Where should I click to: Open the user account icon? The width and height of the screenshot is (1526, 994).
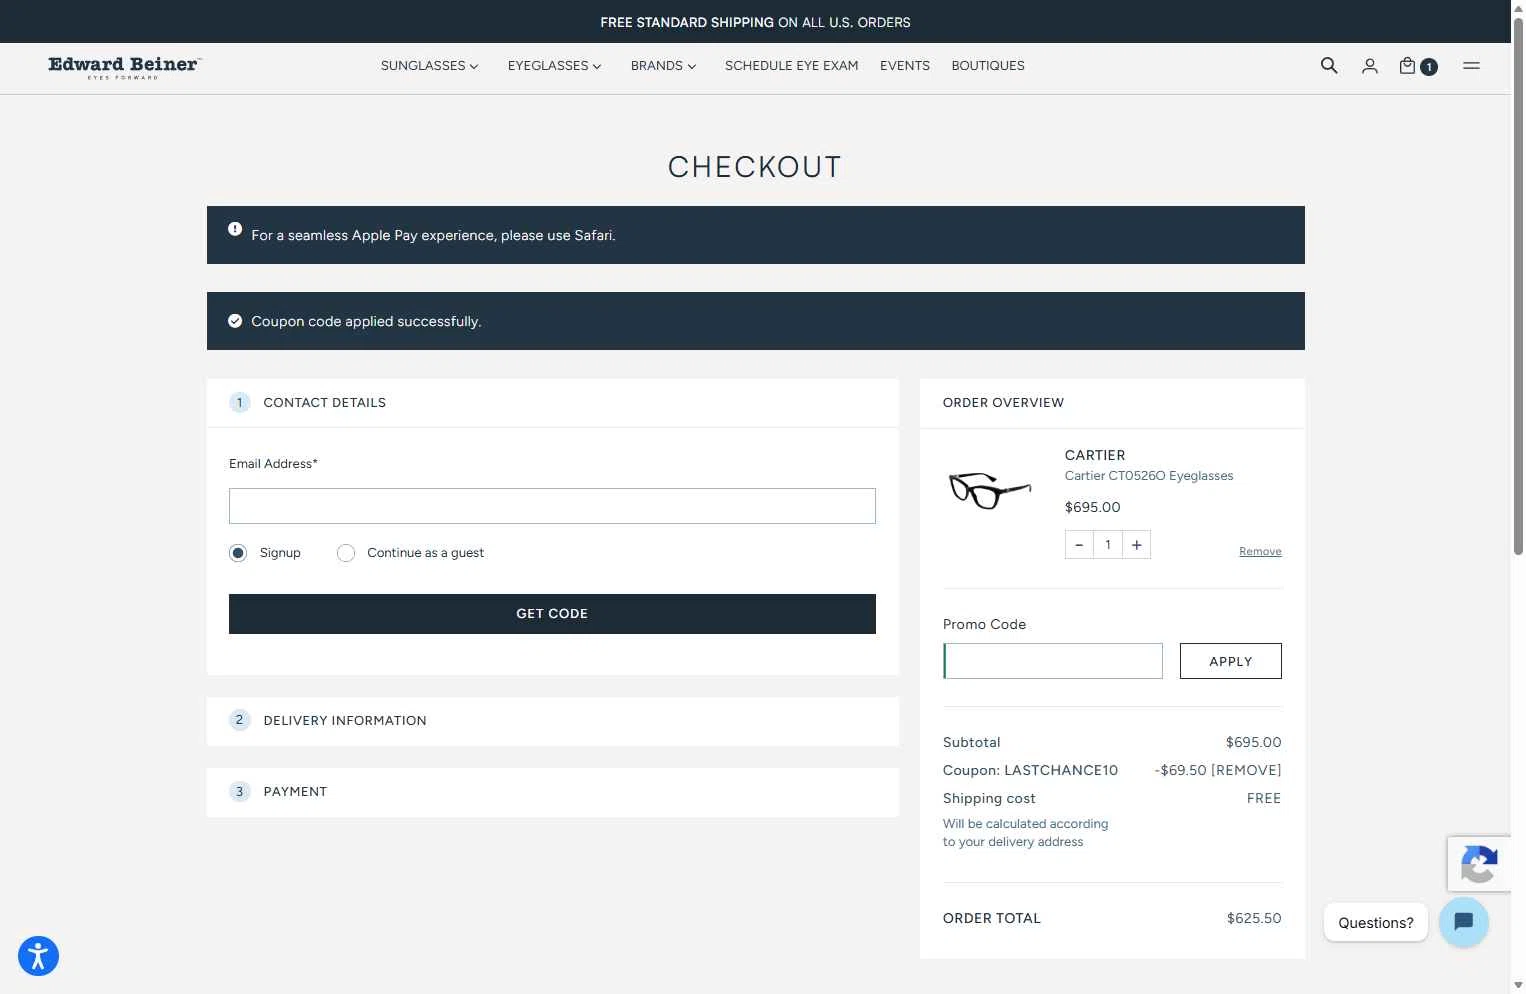[x=1370, y=66]
